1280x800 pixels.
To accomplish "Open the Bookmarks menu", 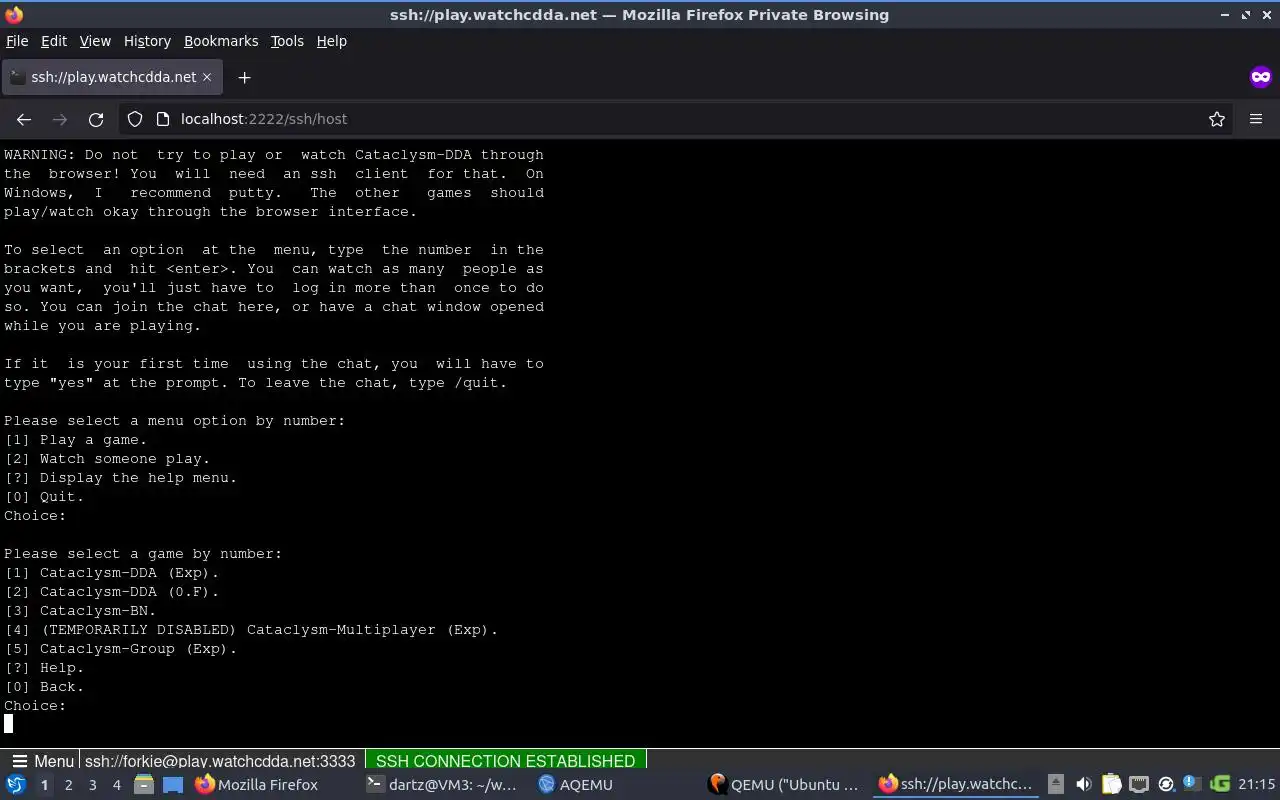I will point(221,41).
